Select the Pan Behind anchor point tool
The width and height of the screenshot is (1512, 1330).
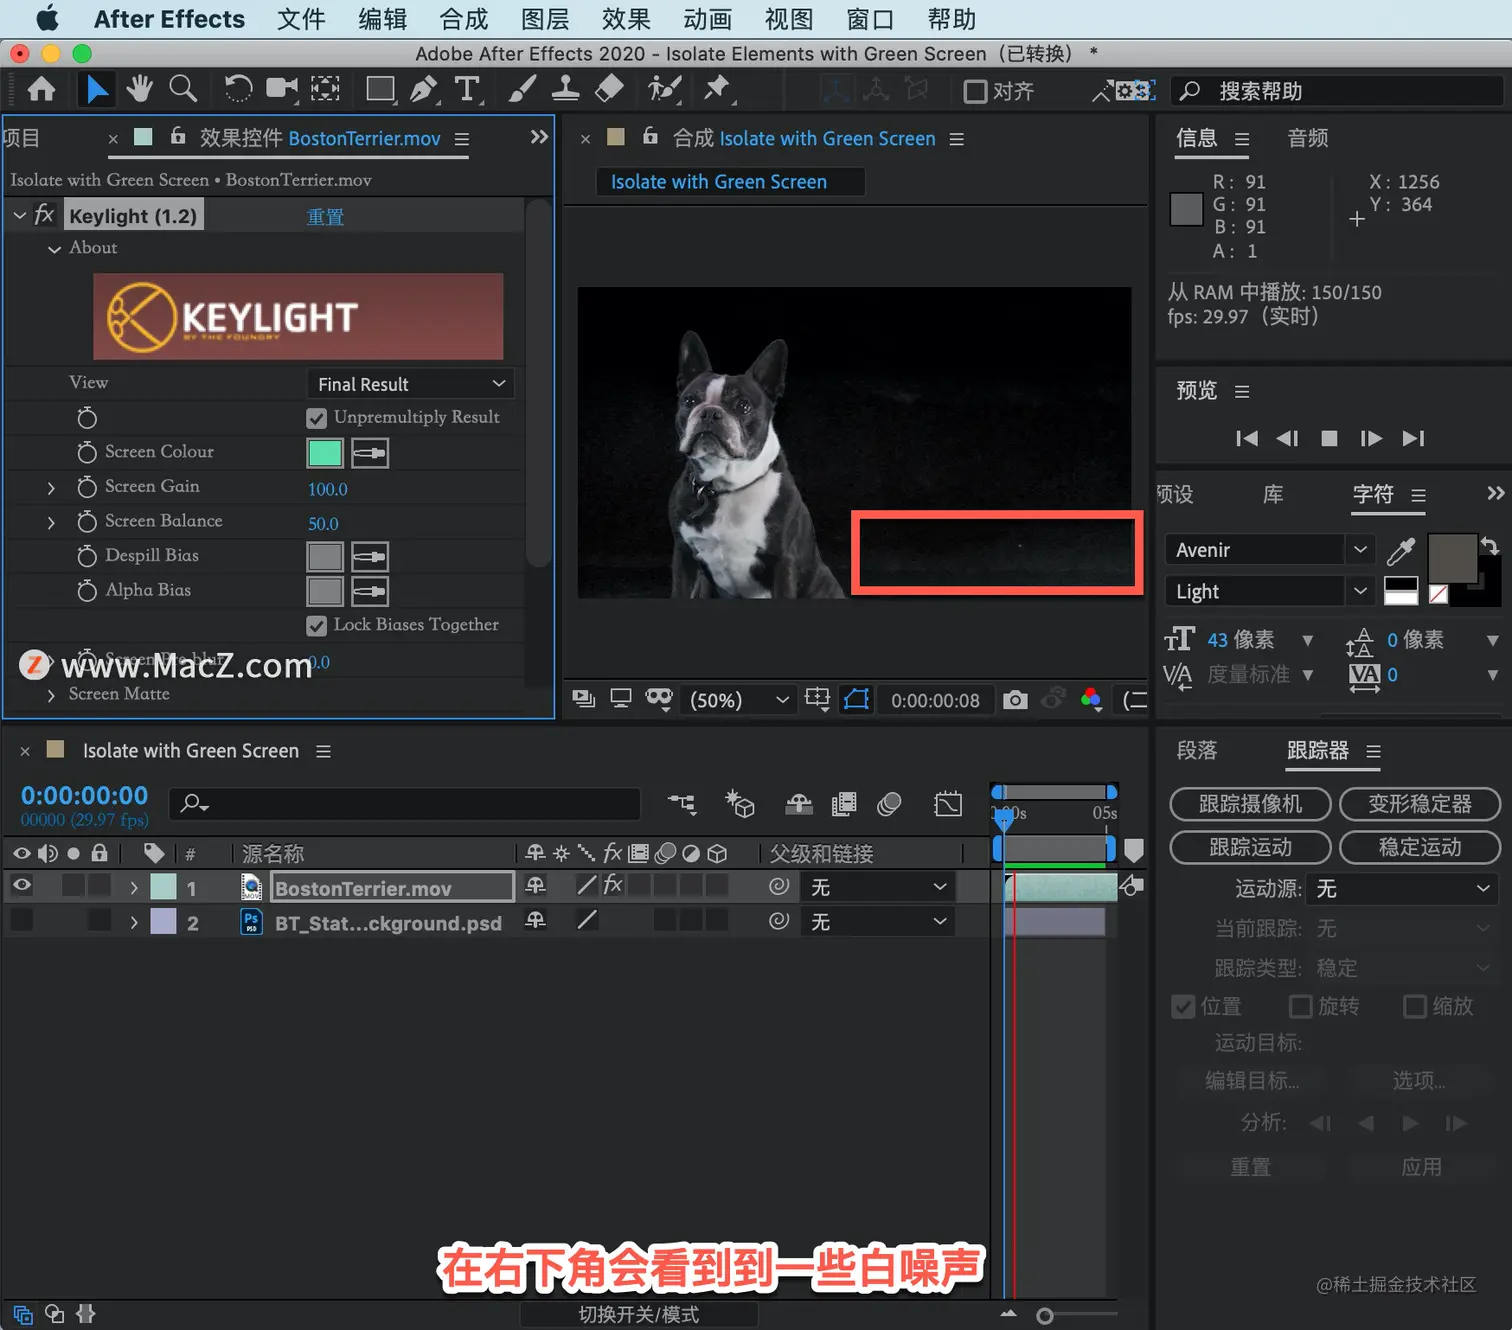(325, 89)
